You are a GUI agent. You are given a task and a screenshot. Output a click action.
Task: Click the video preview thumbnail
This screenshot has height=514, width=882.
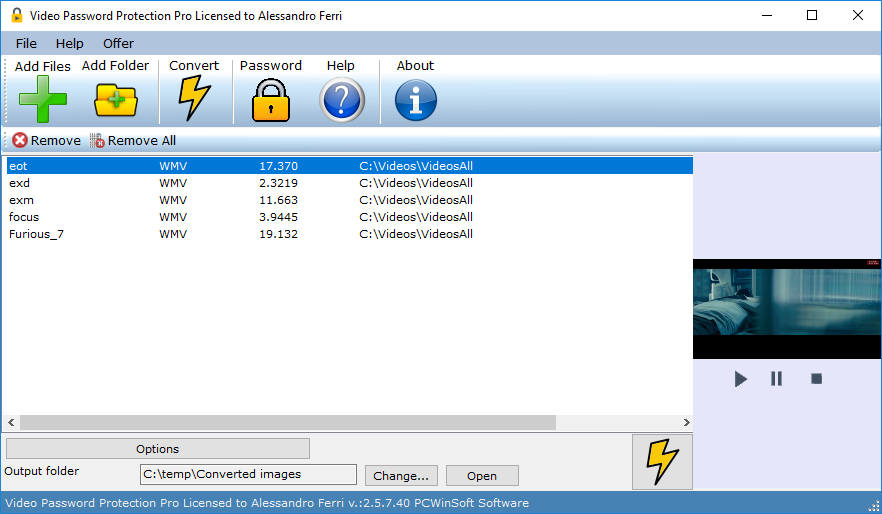tap(787, 309)
